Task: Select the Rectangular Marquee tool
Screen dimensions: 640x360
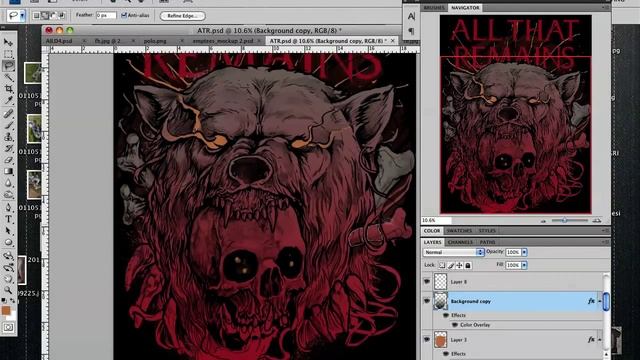Action: pyautogui.click(x=8, y=54)
